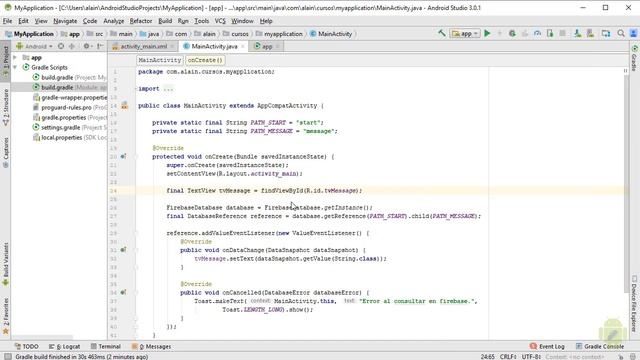The width and height of the screenshot is (640, 360).
Task: Select proguard-rules.pro file
Action: (x=70, y=107)
